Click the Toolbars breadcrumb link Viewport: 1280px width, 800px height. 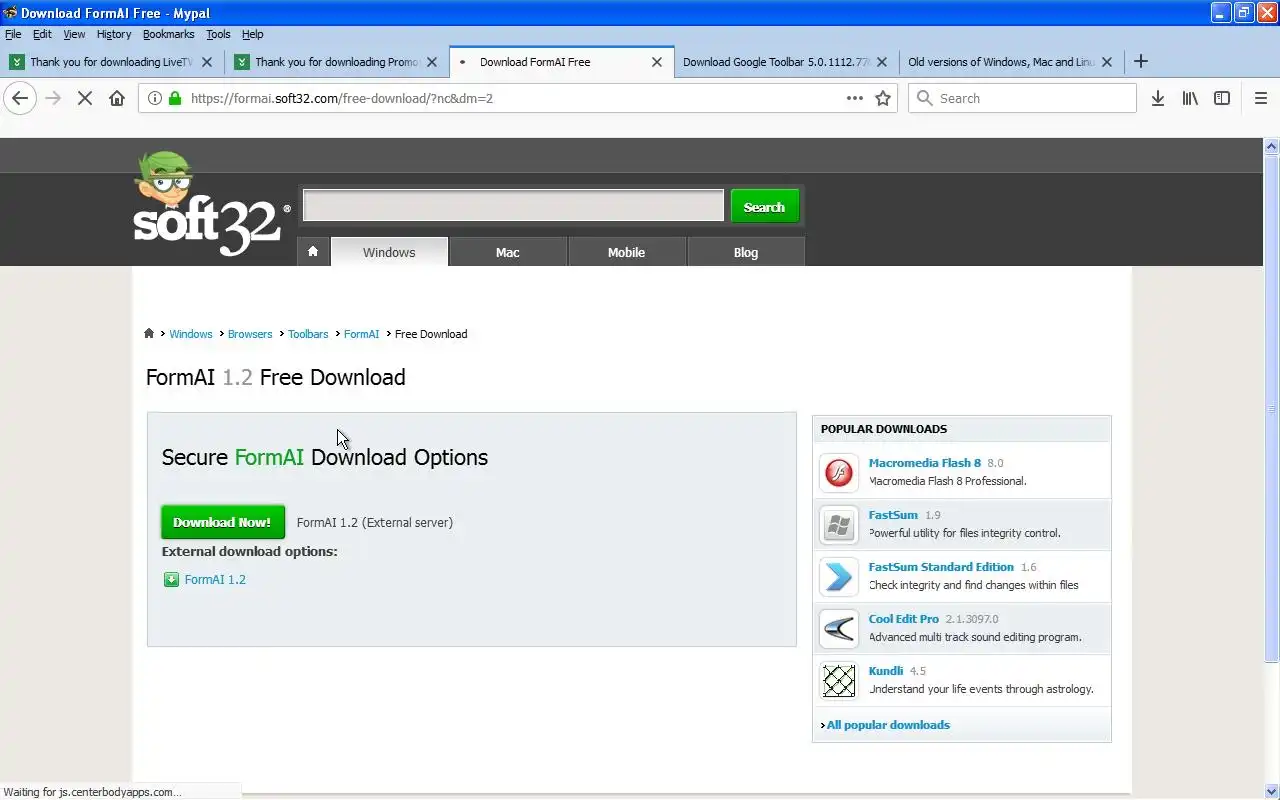click(x=308, y=334)
